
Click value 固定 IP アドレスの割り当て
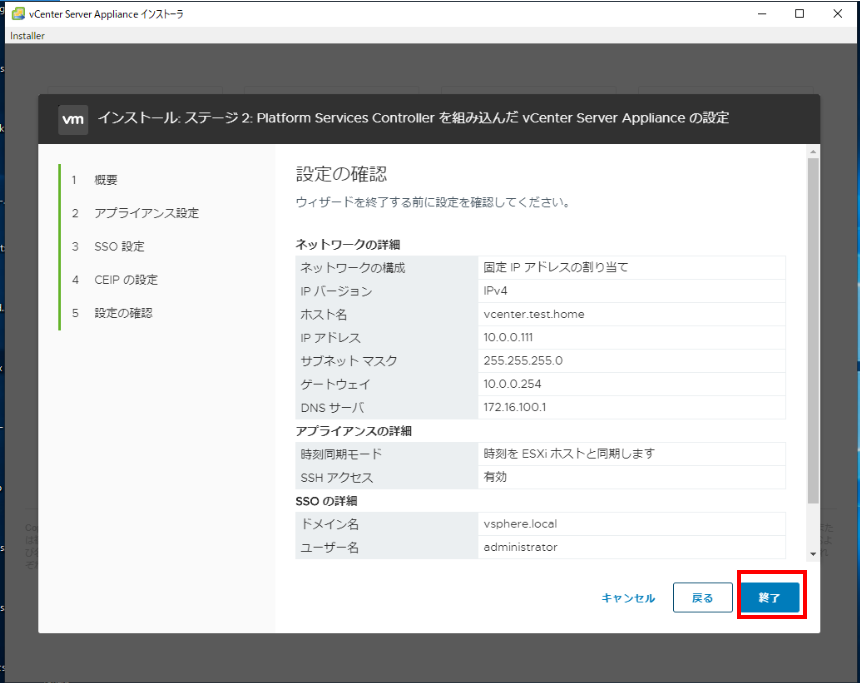click(556, 267)
